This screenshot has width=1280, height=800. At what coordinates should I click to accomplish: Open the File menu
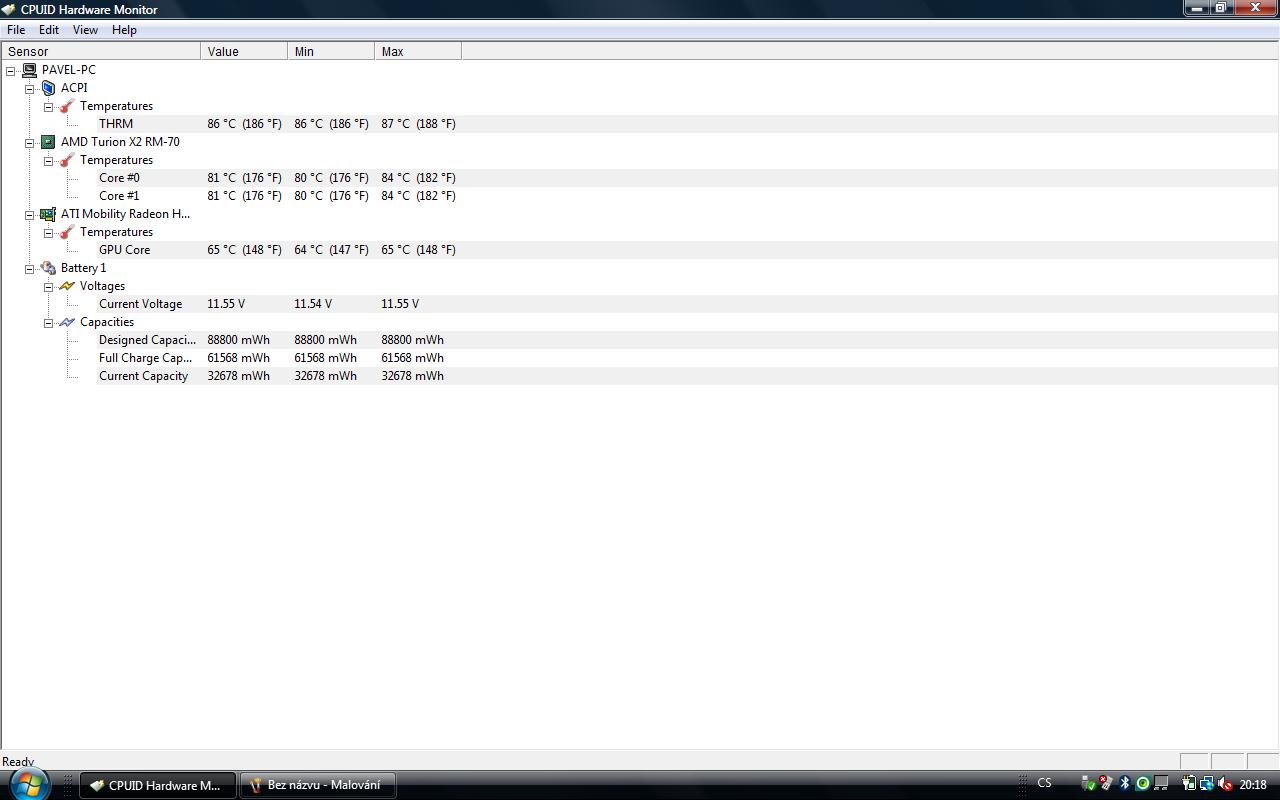coord(16,30)
